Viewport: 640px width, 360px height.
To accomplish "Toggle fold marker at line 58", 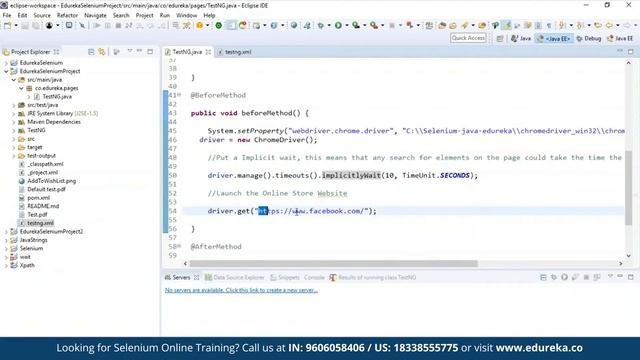I will pyautogui.click(x=179, y=247).
